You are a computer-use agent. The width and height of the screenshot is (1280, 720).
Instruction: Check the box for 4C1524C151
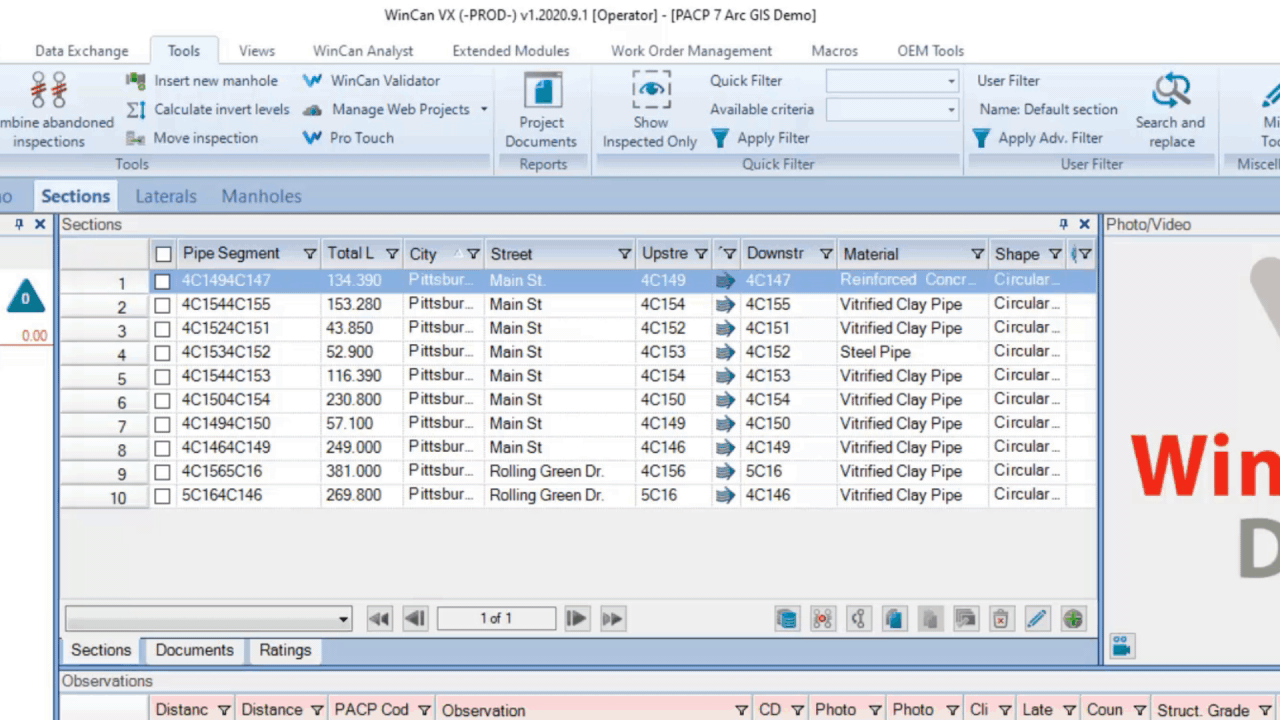pos(162,330)
